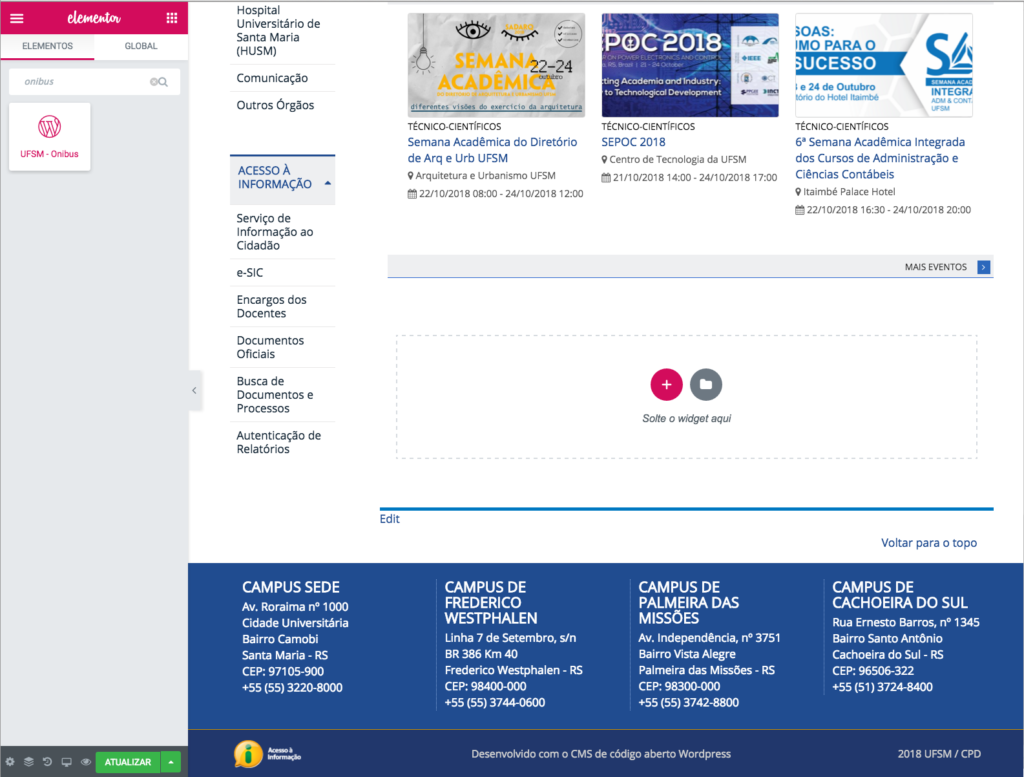Expand Mais Eventos arrow button
The width and height of the screenshot is (1024, 777).
pos(984,267)
